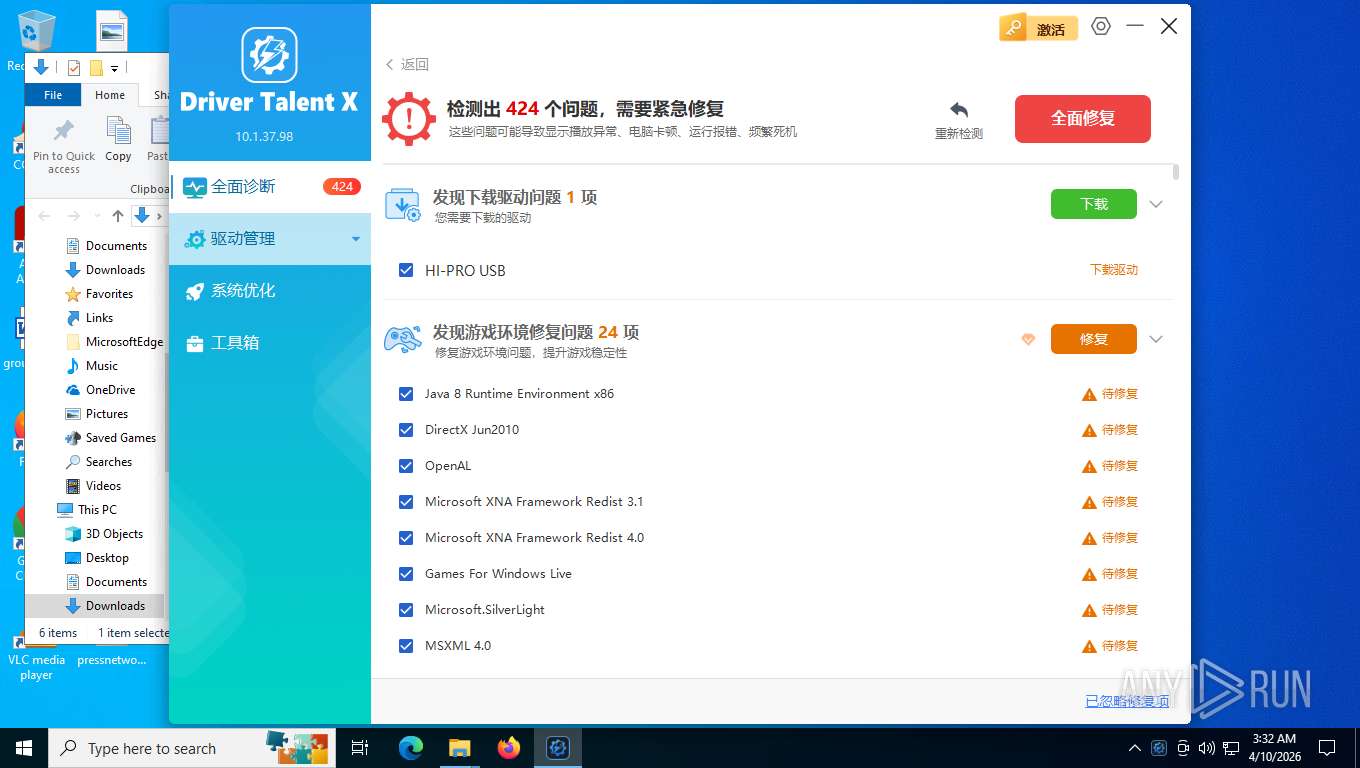Click the 激活 key icon button

click(x=1038, y=29)
